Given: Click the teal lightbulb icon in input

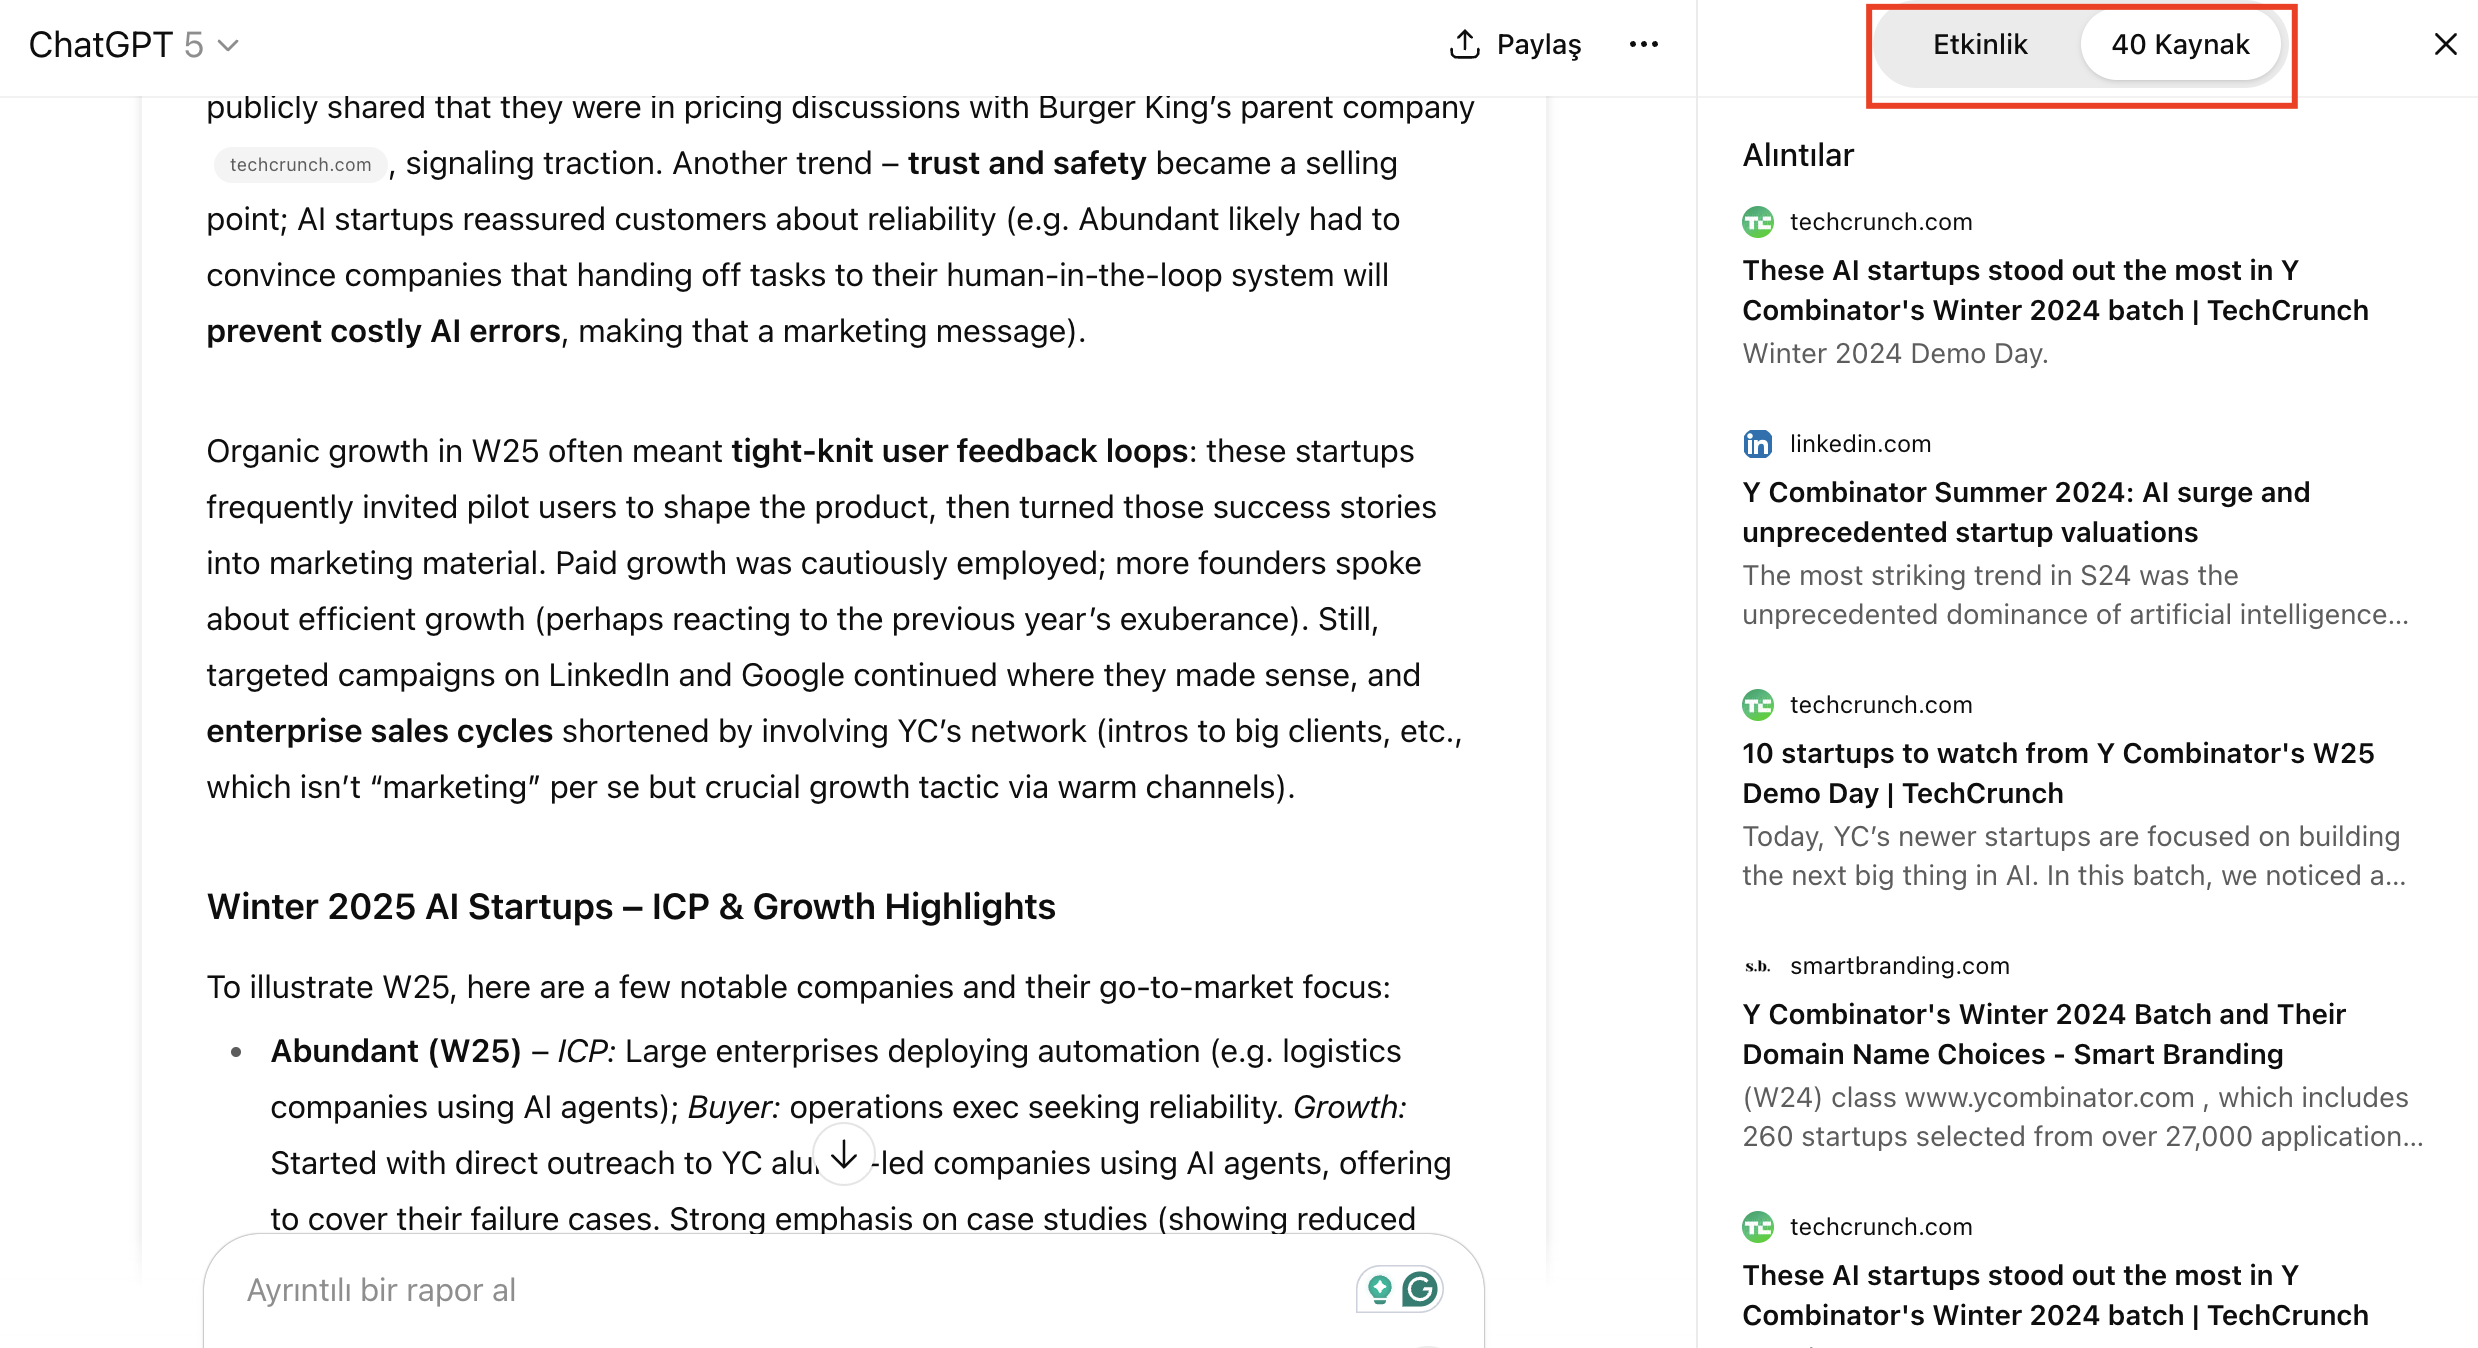Looking at the screenshot, I should point(1380,1290).
